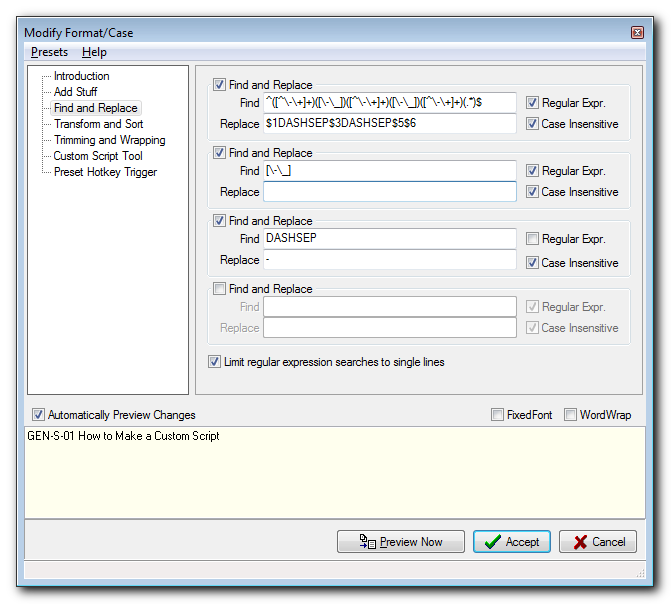Select Preset Hotkey Trigger item

(105, 172)
